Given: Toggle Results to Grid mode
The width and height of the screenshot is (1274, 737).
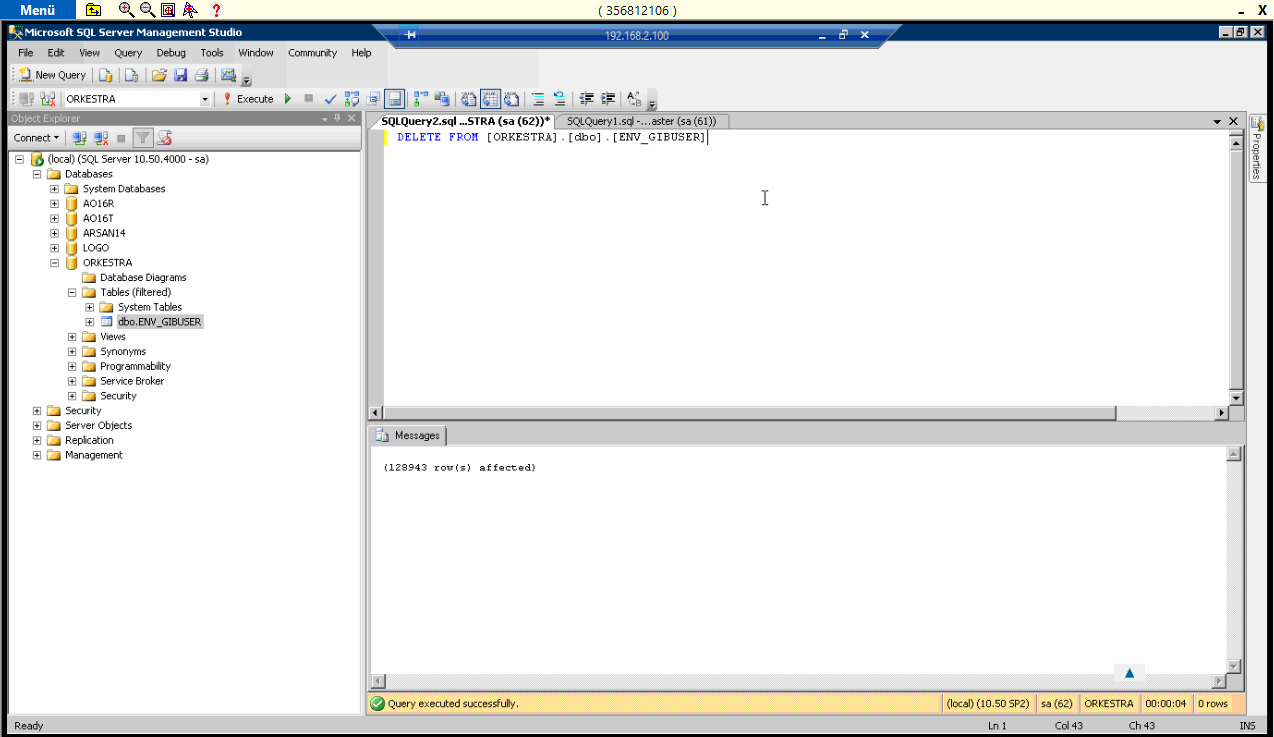Looking at the screenshot, I should pos(490,99).
